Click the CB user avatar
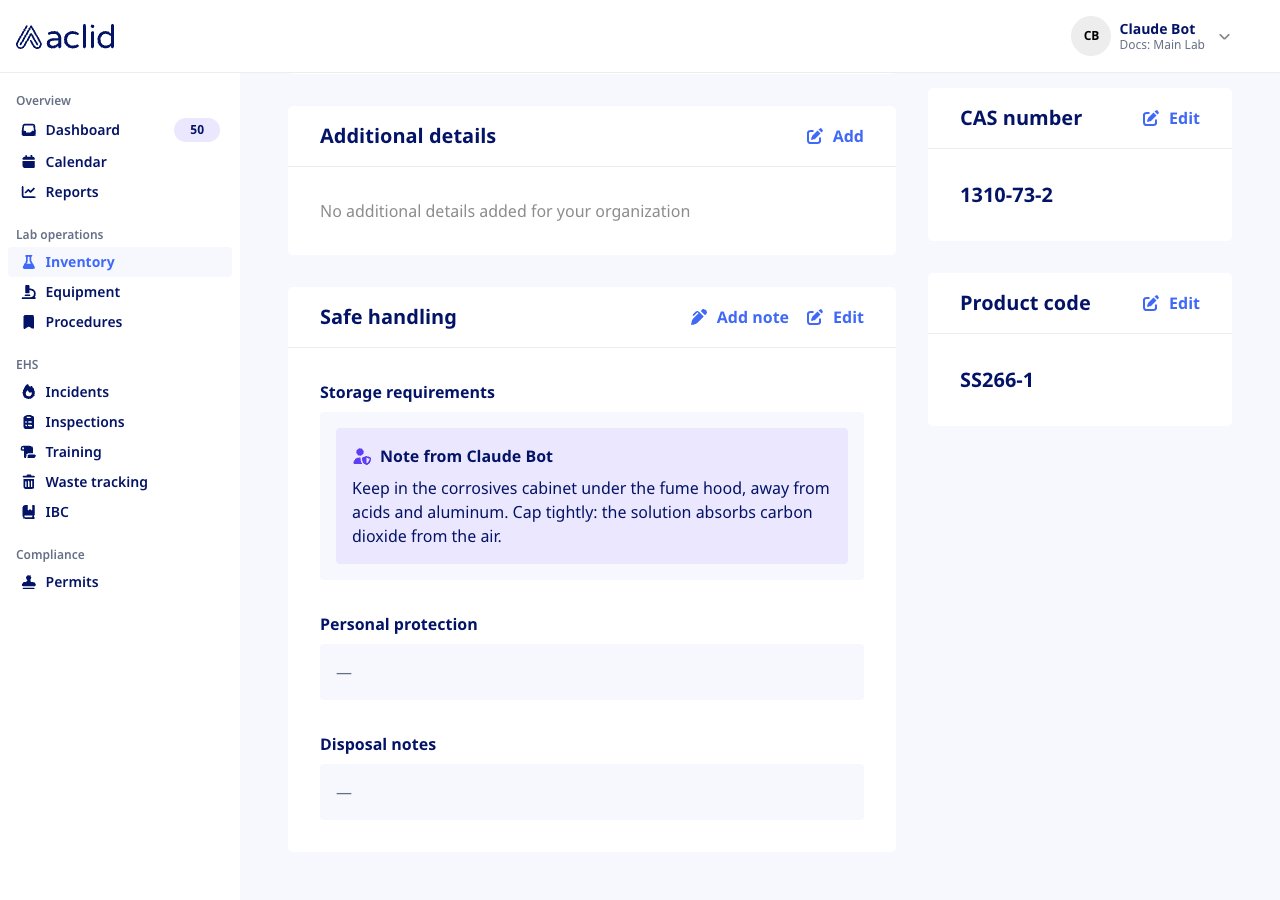 click(x=1091, y=36)
